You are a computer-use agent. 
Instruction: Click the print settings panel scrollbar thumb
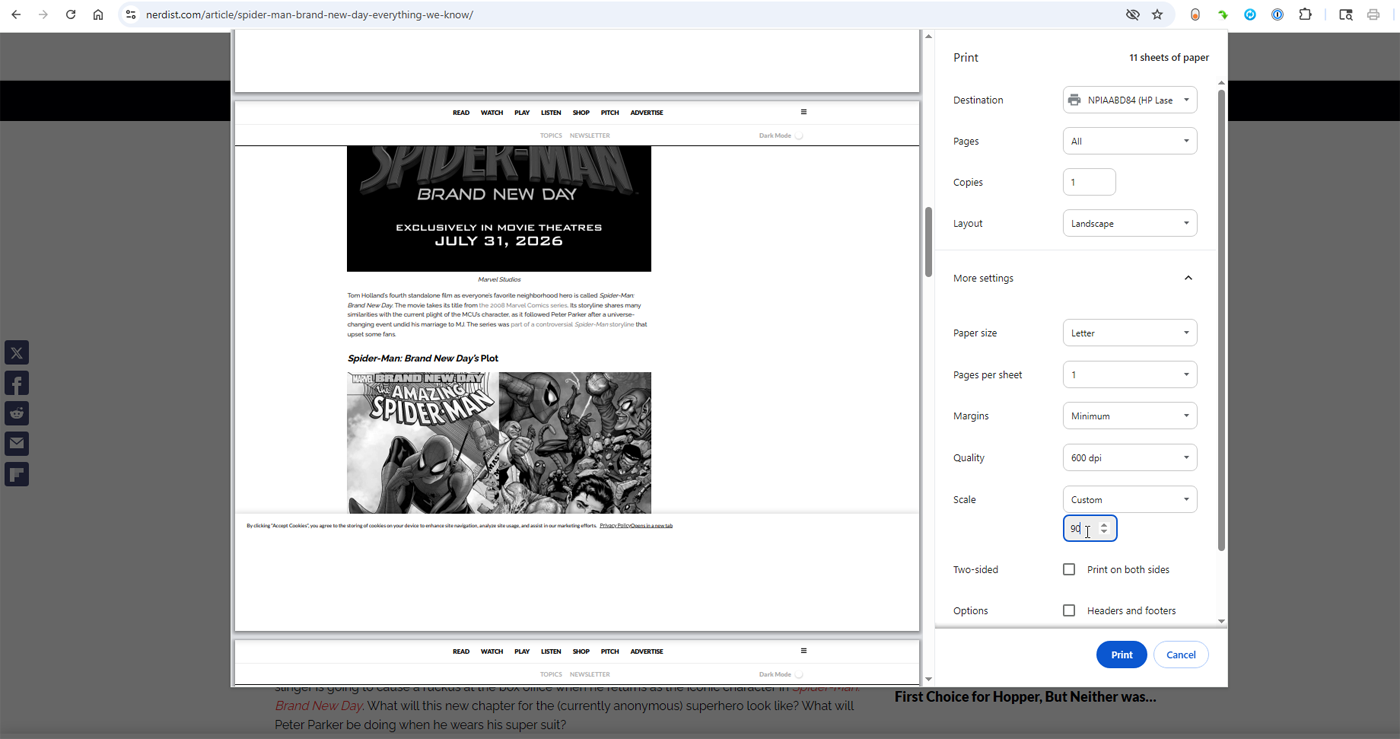pos(1221,320)
